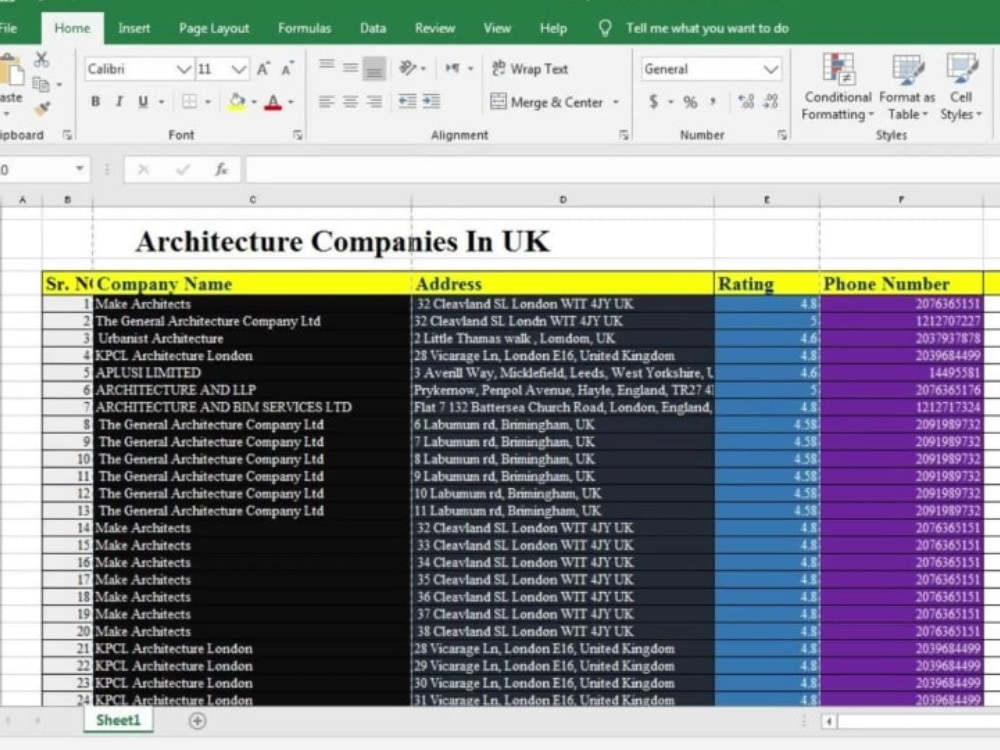Image resolution: width=1000 pixels, height=750 pixels.
Task: Click the Orientation text-angle icon
Action: 408,68
